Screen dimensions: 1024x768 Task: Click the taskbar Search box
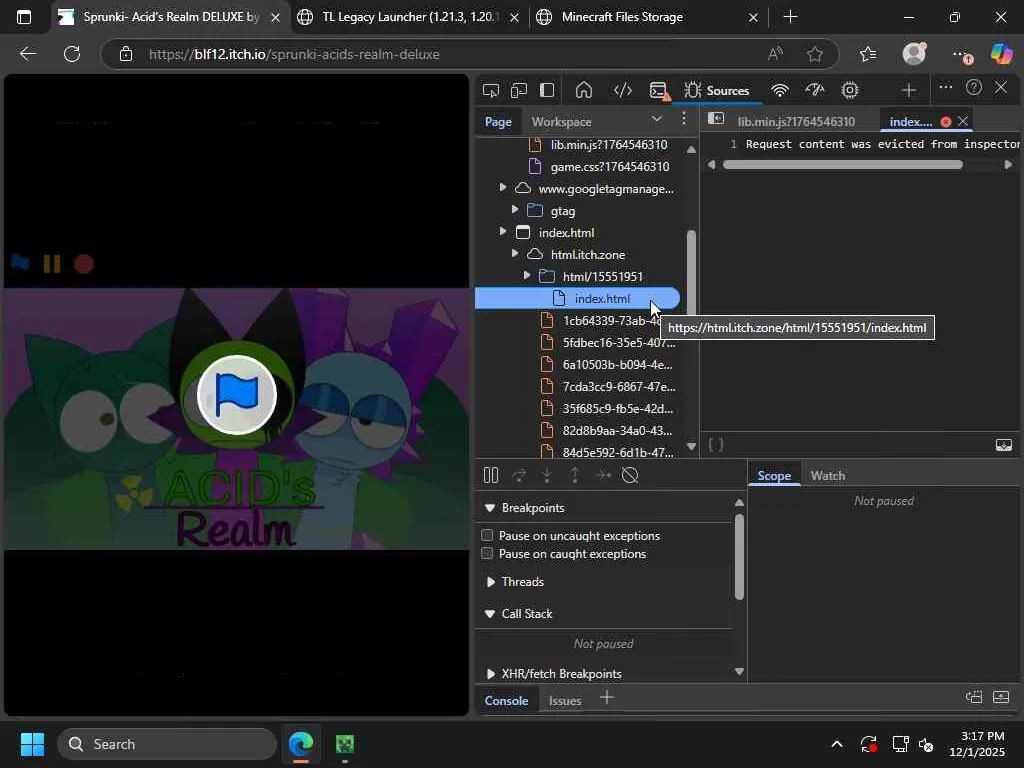[167, 744]
